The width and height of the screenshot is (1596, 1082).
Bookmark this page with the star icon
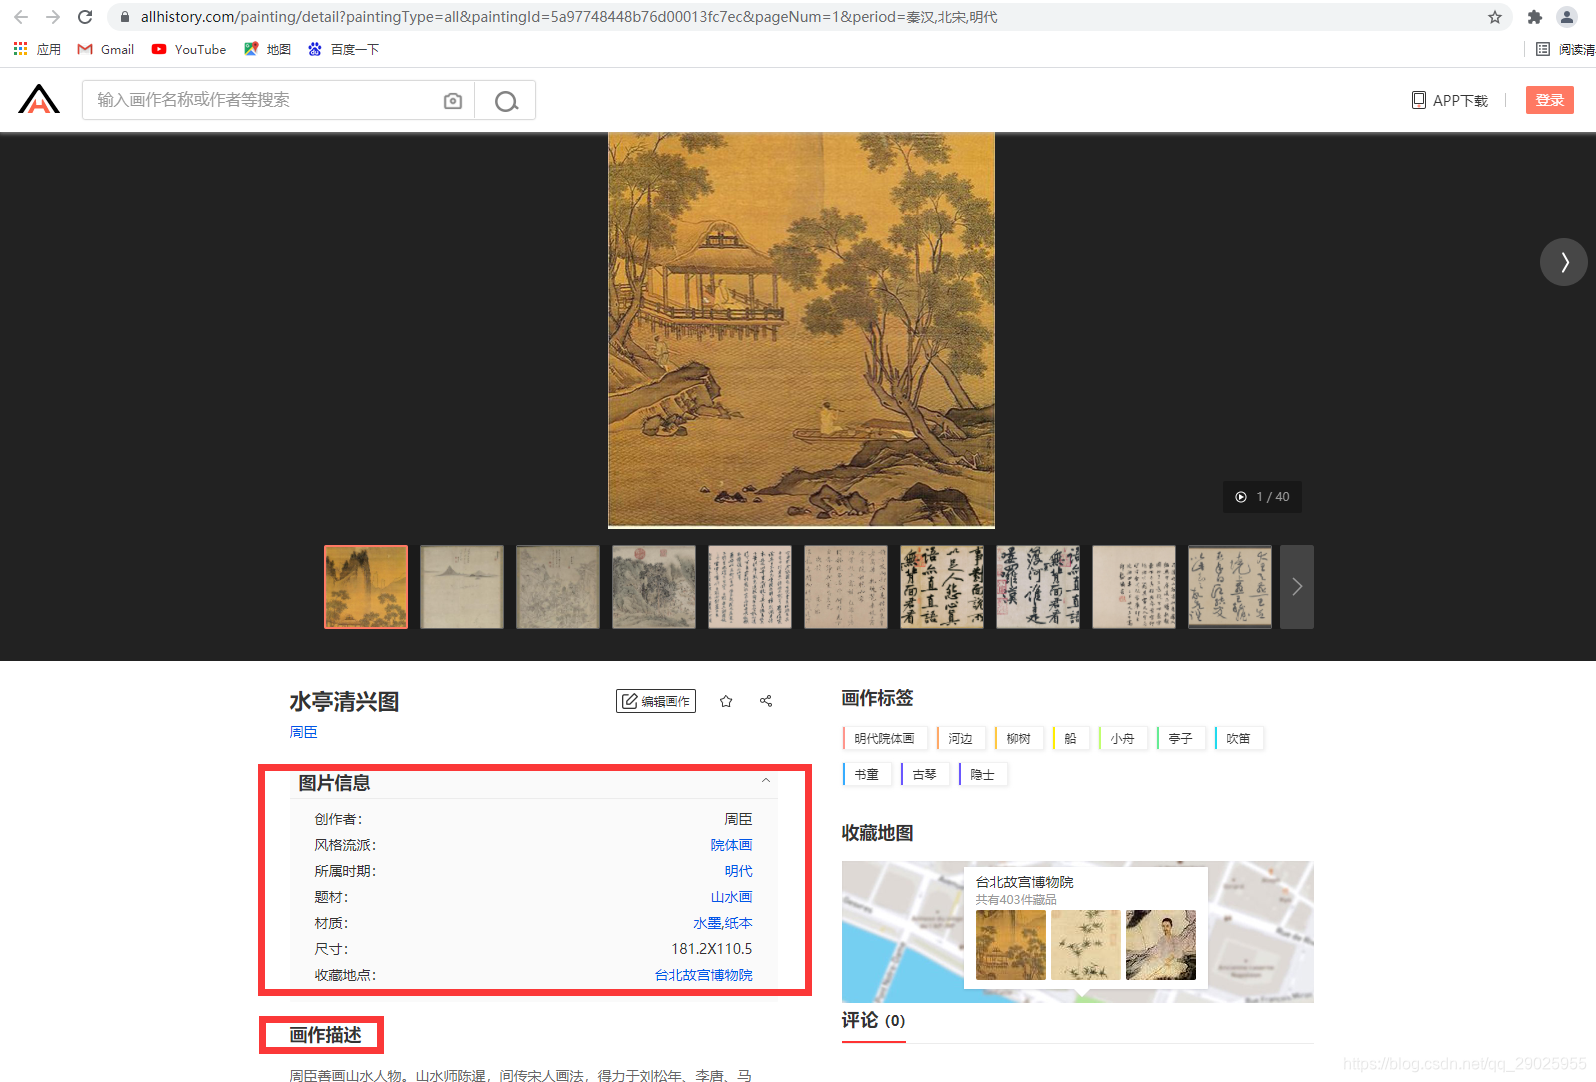1495,17
